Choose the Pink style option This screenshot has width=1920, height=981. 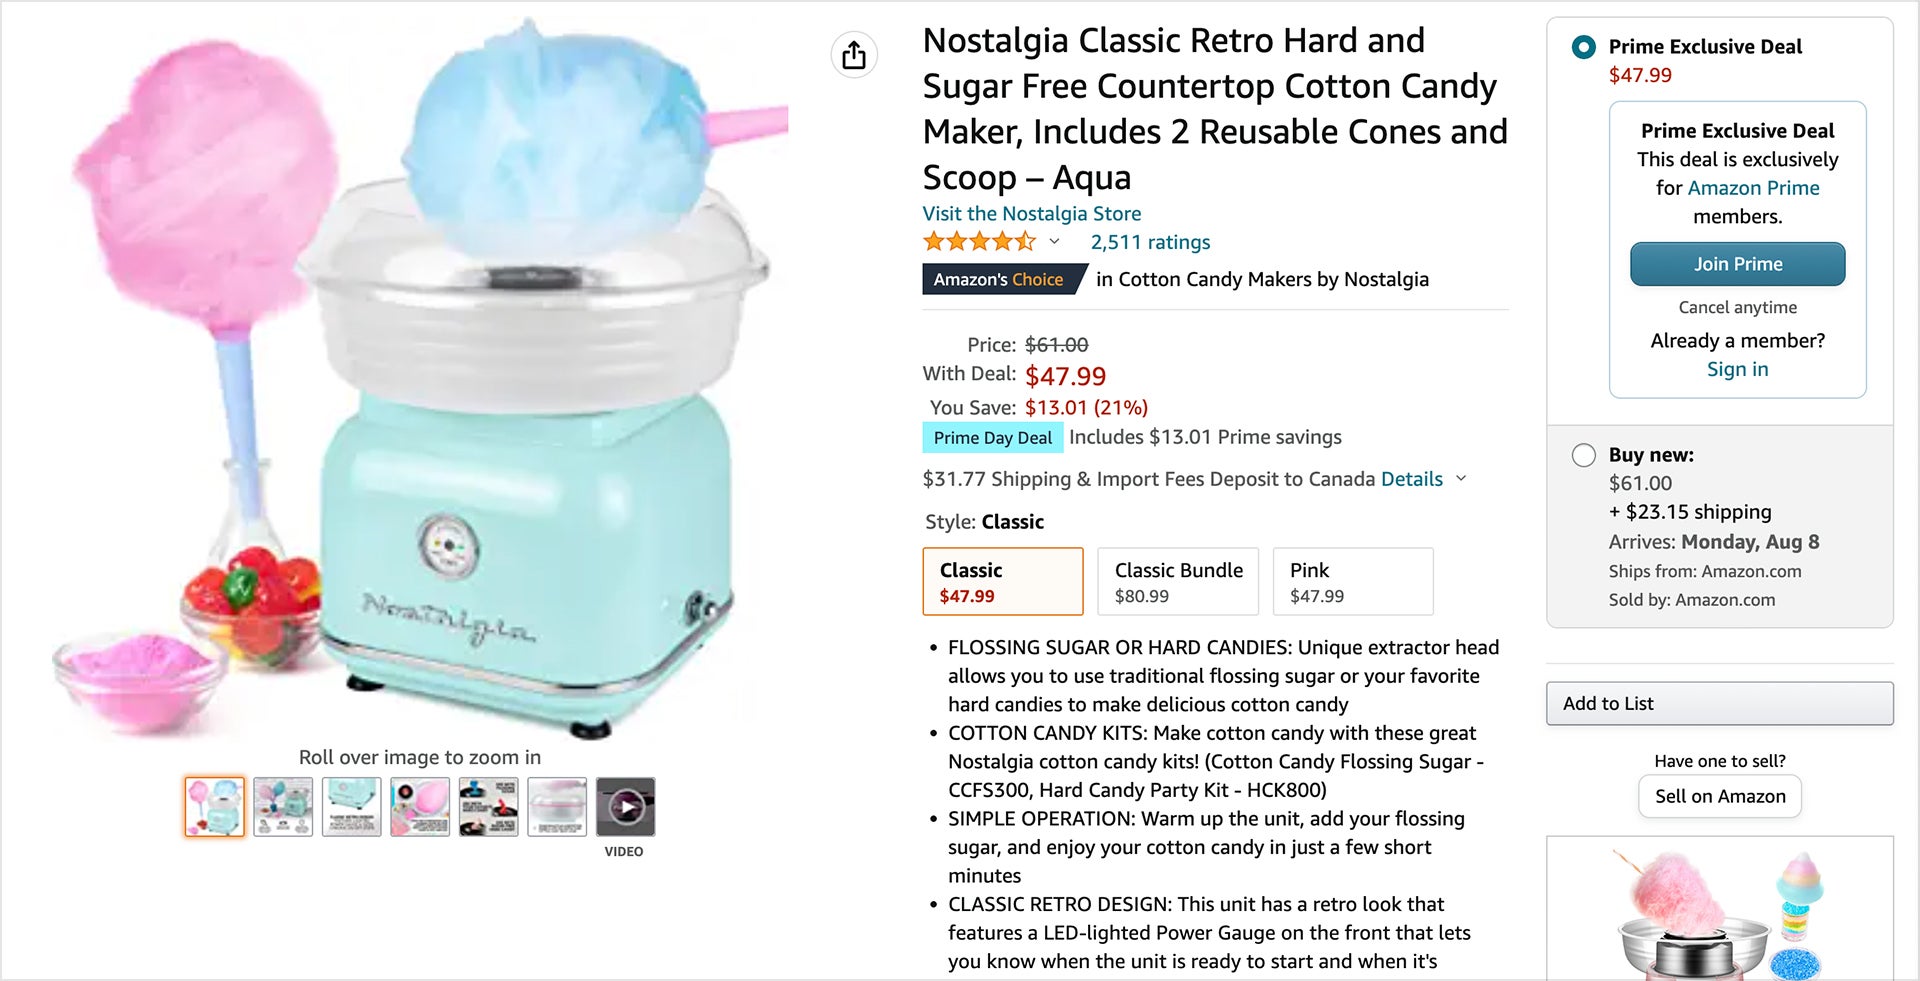pyautogui.click(x=1352, y=581)
